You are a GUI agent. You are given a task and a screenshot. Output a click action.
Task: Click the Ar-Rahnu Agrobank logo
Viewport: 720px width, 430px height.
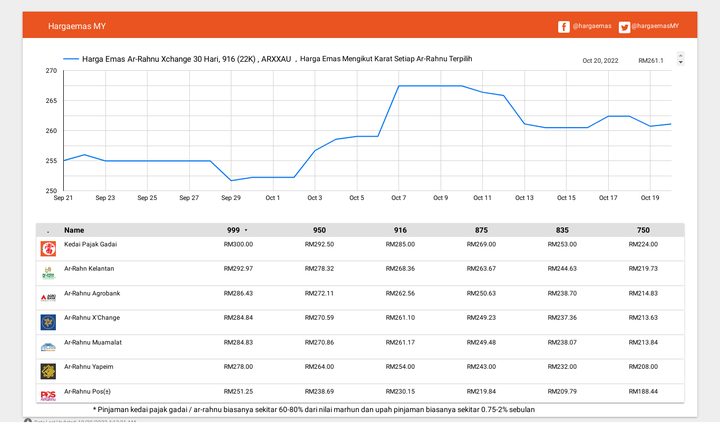(48, 298)
